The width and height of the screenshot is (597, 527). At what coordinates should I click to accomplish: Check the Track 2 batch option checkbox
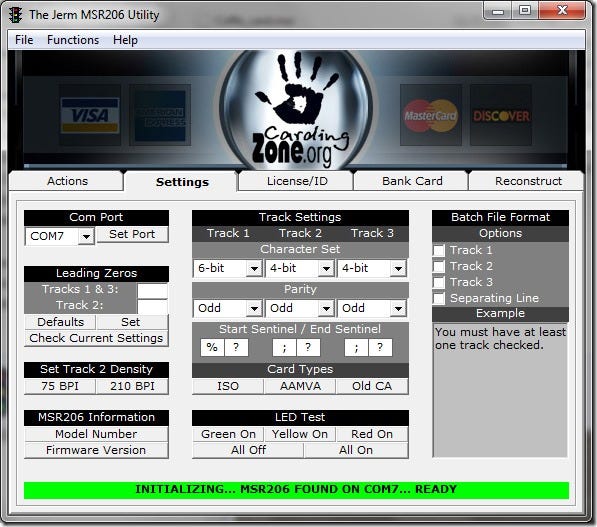(439, 267)
